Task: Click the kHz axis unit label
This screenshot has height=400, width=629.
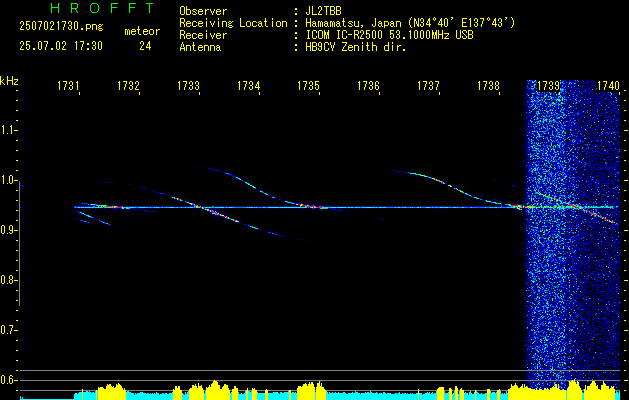Action: (9, 81)
